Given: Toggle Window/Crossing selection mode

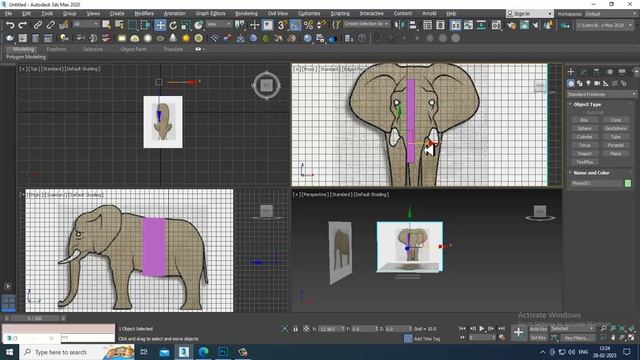Looking at the screenshot, I should [x=145, y=25].
